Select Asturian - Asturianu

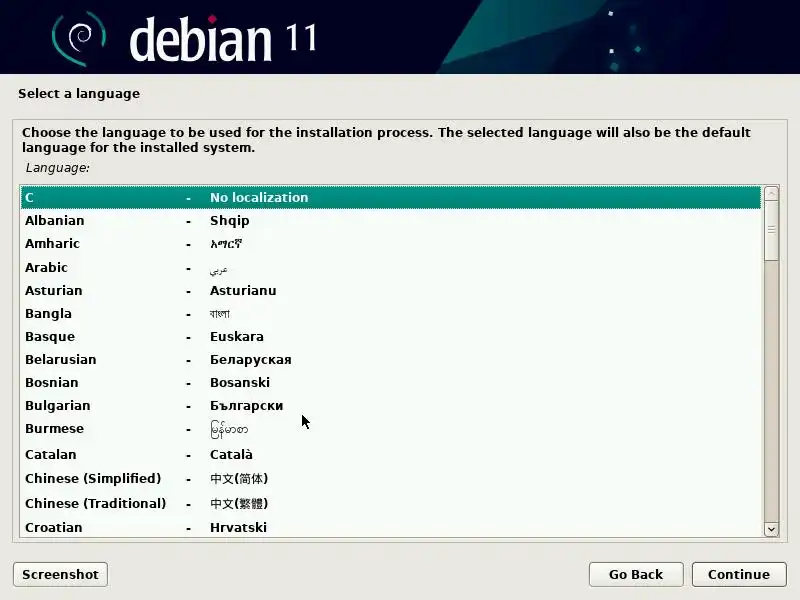pos(391,290)
